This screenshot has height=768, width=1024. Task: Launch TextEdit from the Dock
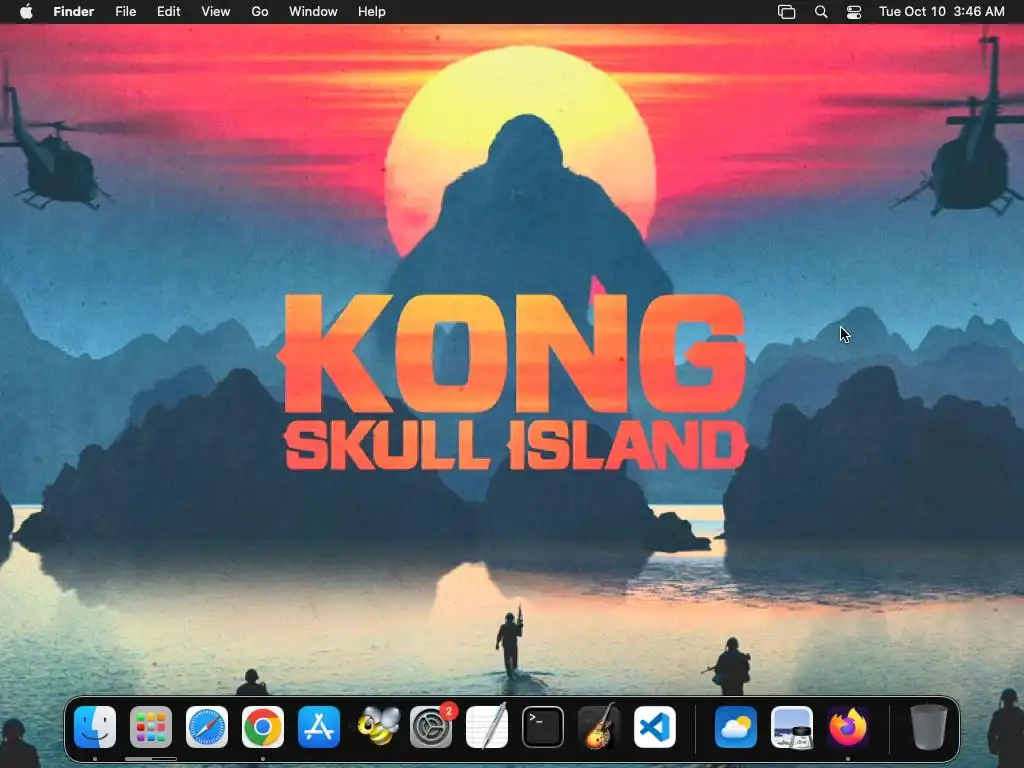coord(487,727)
